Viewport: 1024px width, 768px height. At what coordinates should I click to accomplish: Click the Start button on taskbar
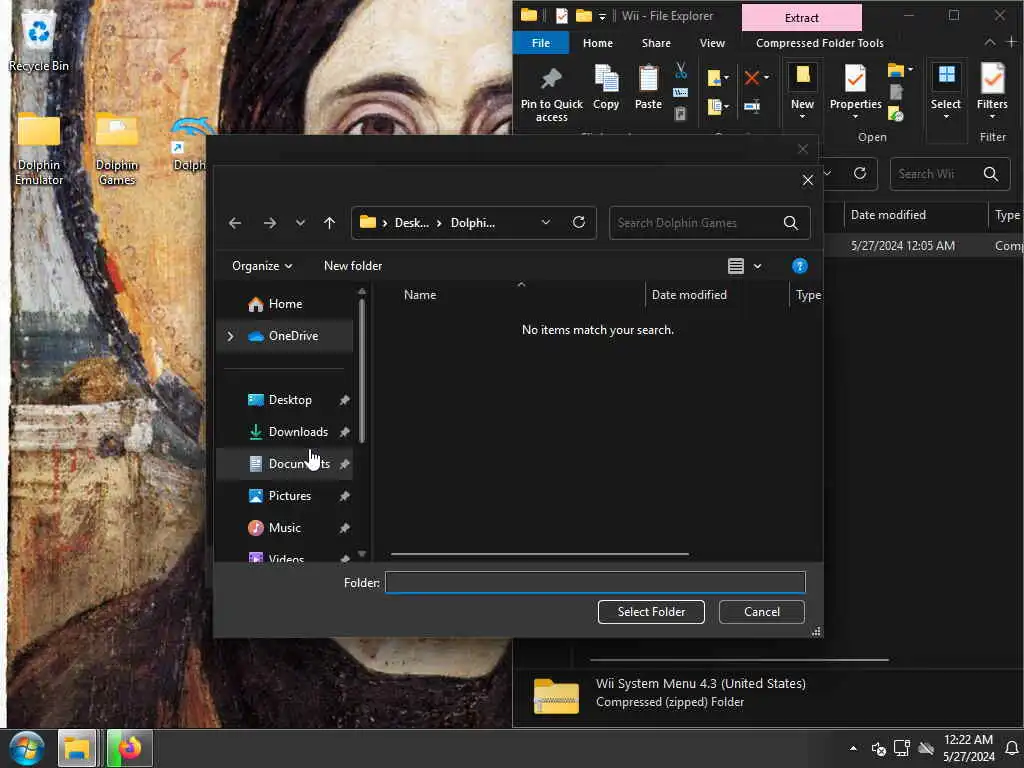tap(27, 748)
